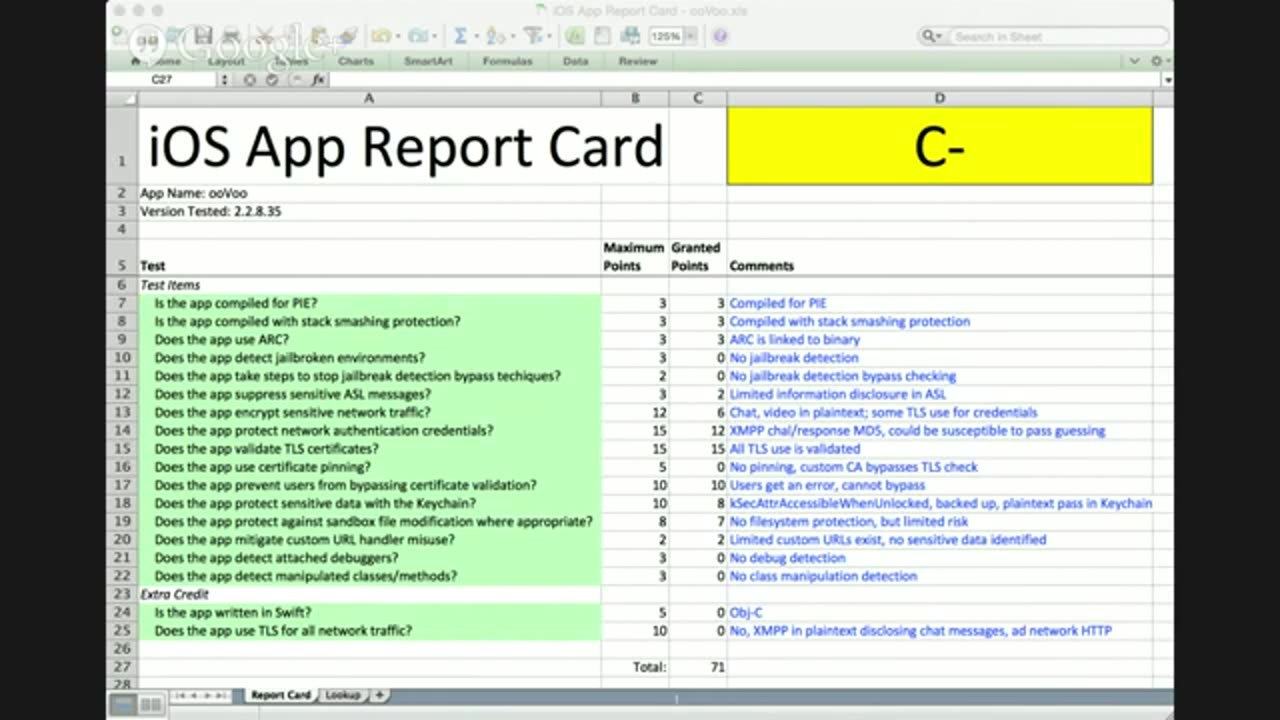This screenshot has width=1280, height=720.
Task: Switch to Page Layout view button
Action: coord(151,705)
